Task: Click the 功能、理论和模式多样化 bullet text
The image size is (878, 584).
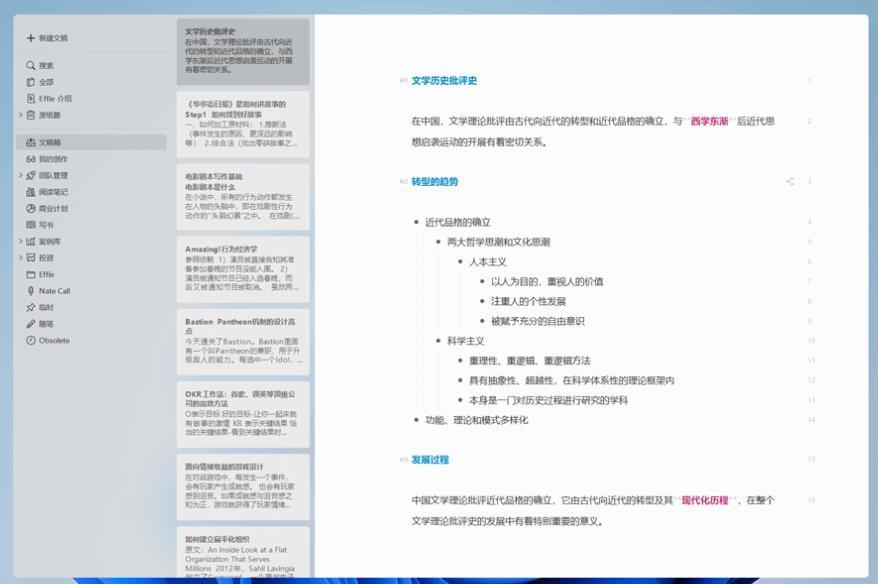Action: click(x=477, y=420)
